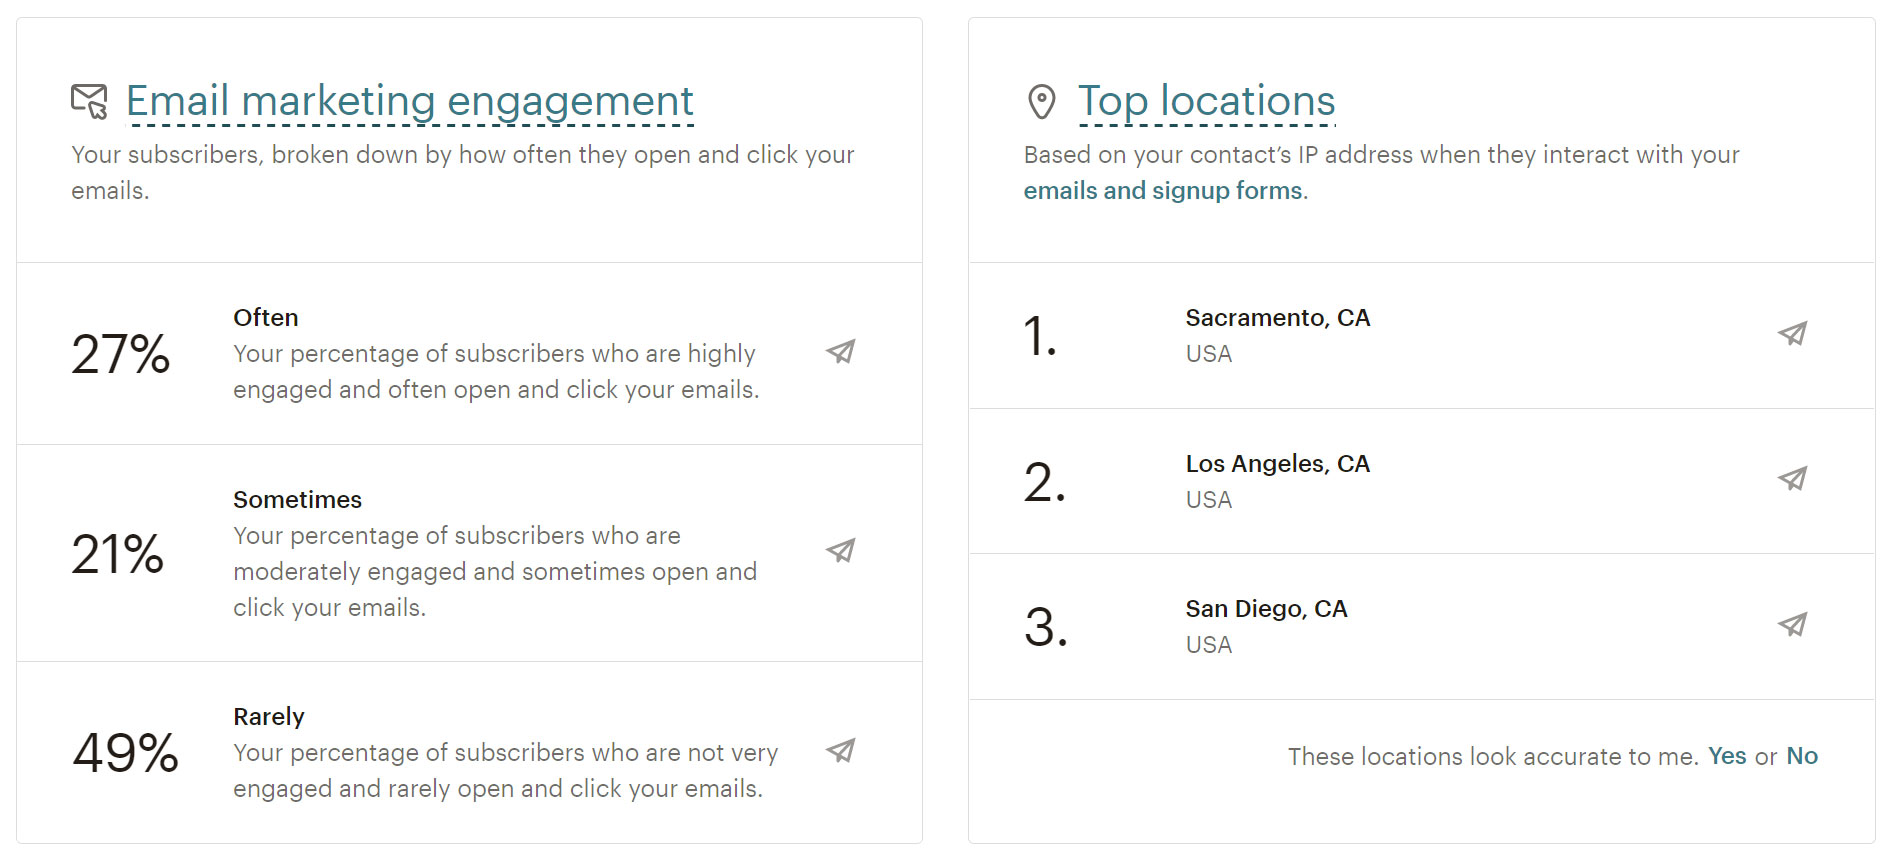Select the San Diego, CA location entry
This screenshot has height=861, width=1891.
[1421, 627]
